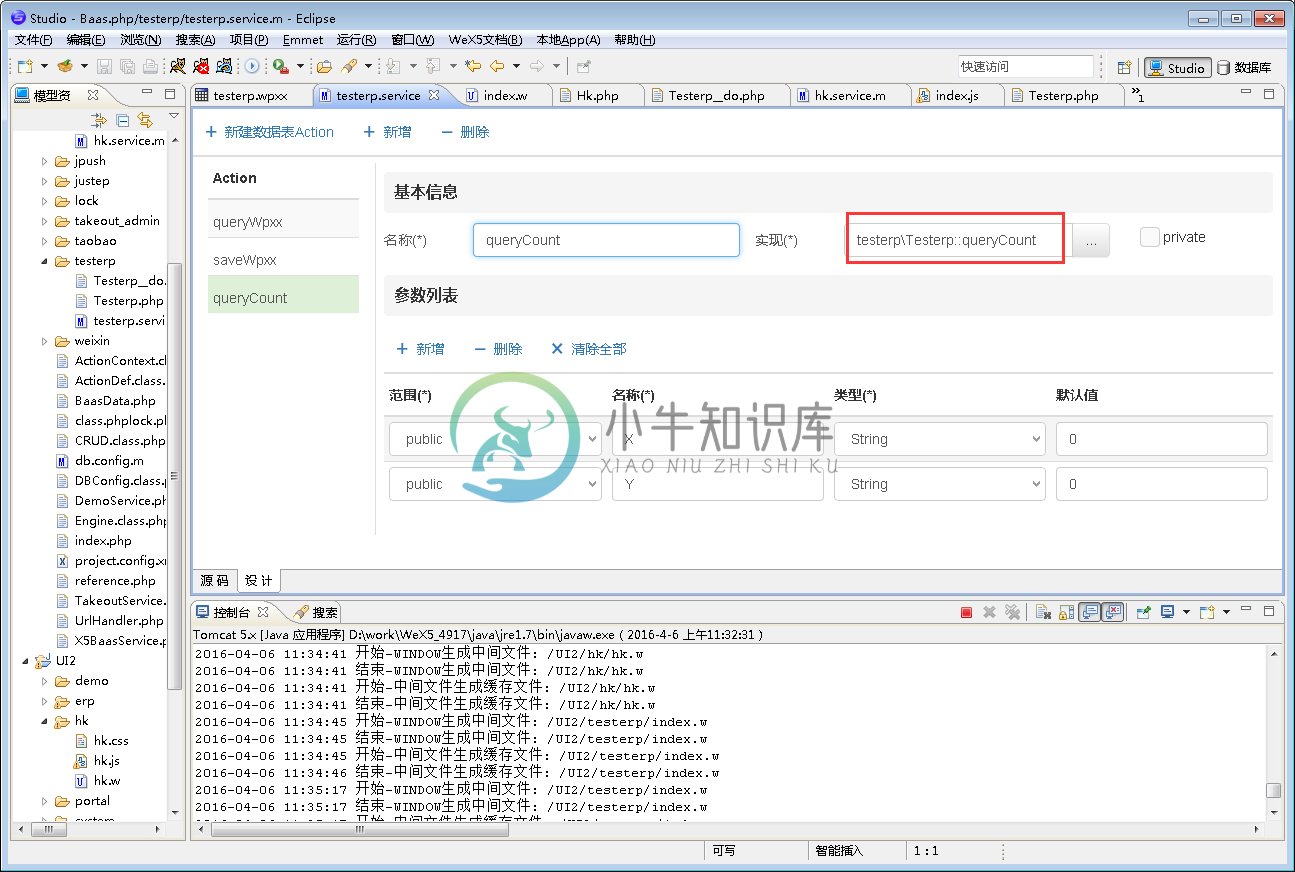The image size is (1295, 872).
Task: Terminate the console process with red square
Action: tap(966, 612)
